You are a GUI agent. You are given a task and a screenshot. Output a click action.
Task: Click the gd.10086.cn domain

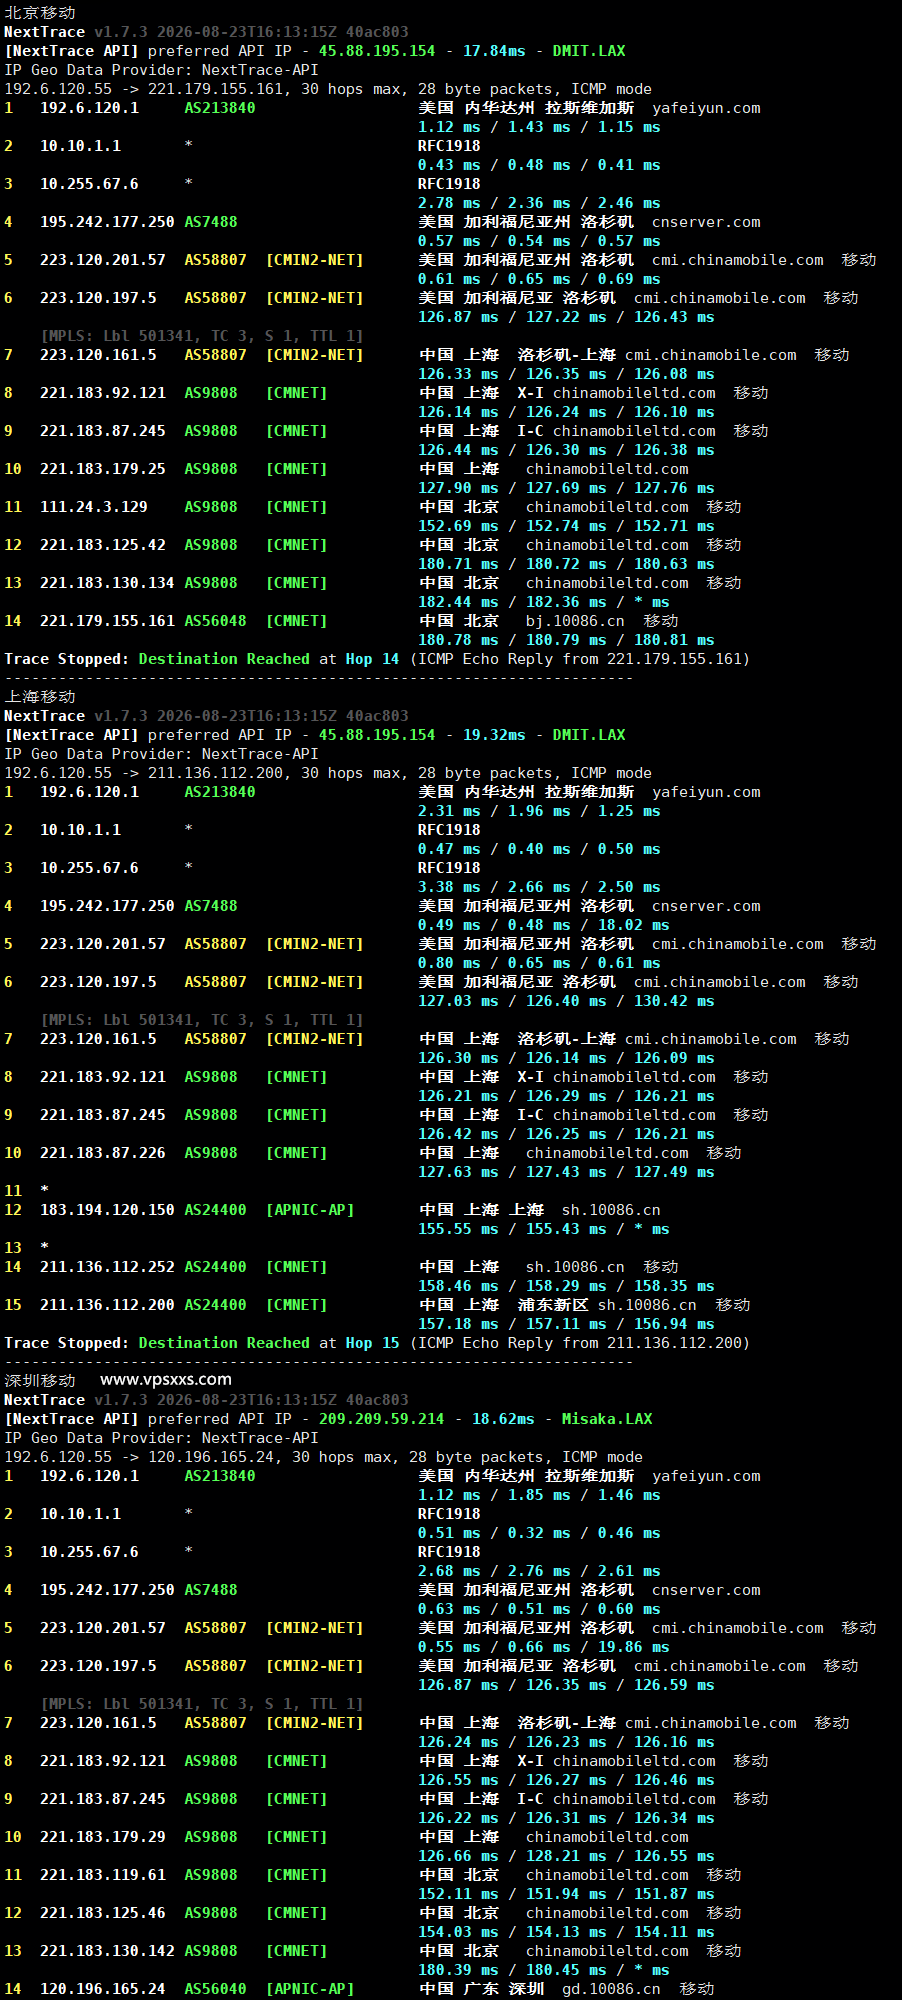(x=611, y=1989)
